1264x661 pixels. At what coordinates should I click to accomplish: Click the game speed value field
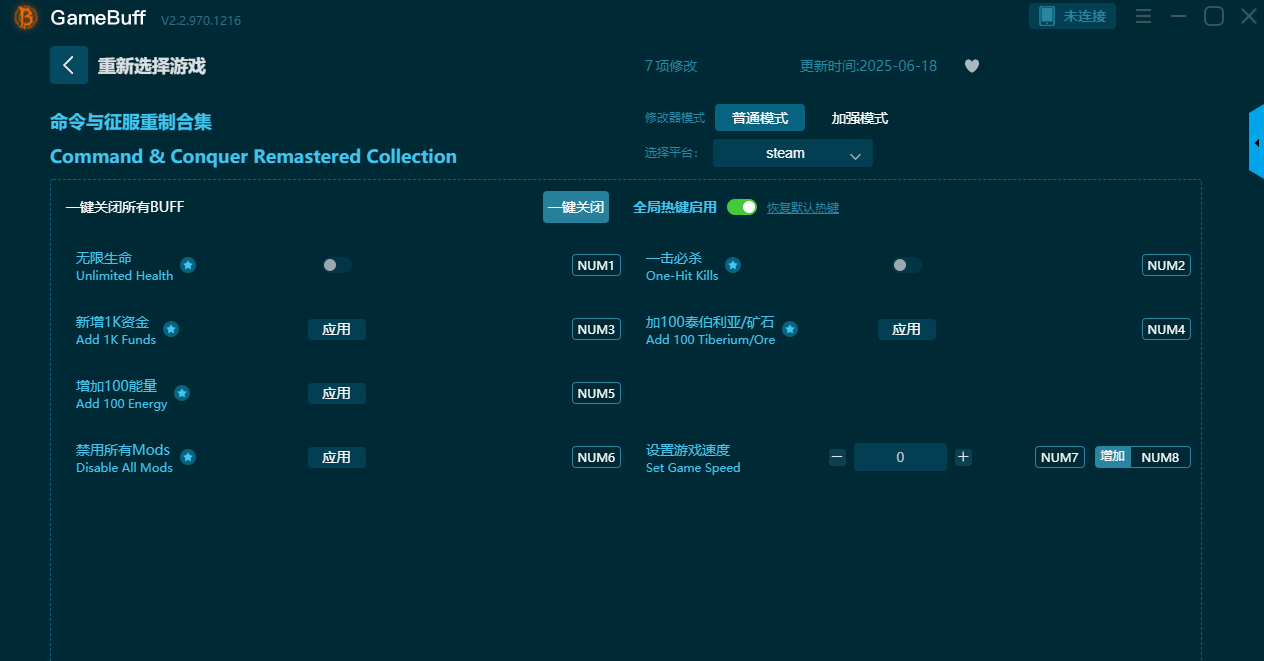click(x=900, y=457)
